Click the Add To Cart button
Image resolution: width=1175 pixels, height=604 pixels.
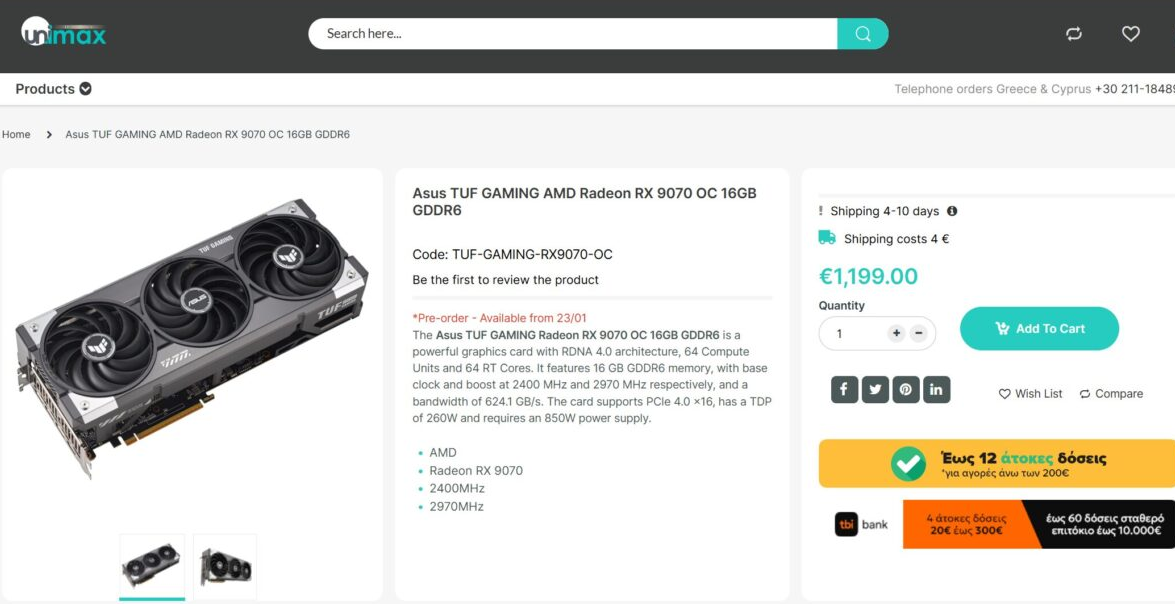point(1039,329)
